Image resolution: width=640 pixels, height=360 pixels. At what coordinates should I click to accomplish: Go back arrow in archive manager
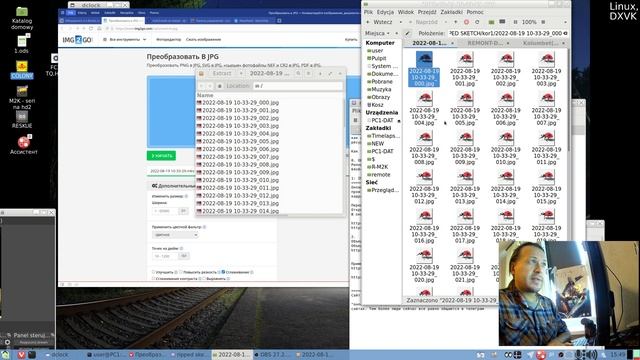(201, 86)
